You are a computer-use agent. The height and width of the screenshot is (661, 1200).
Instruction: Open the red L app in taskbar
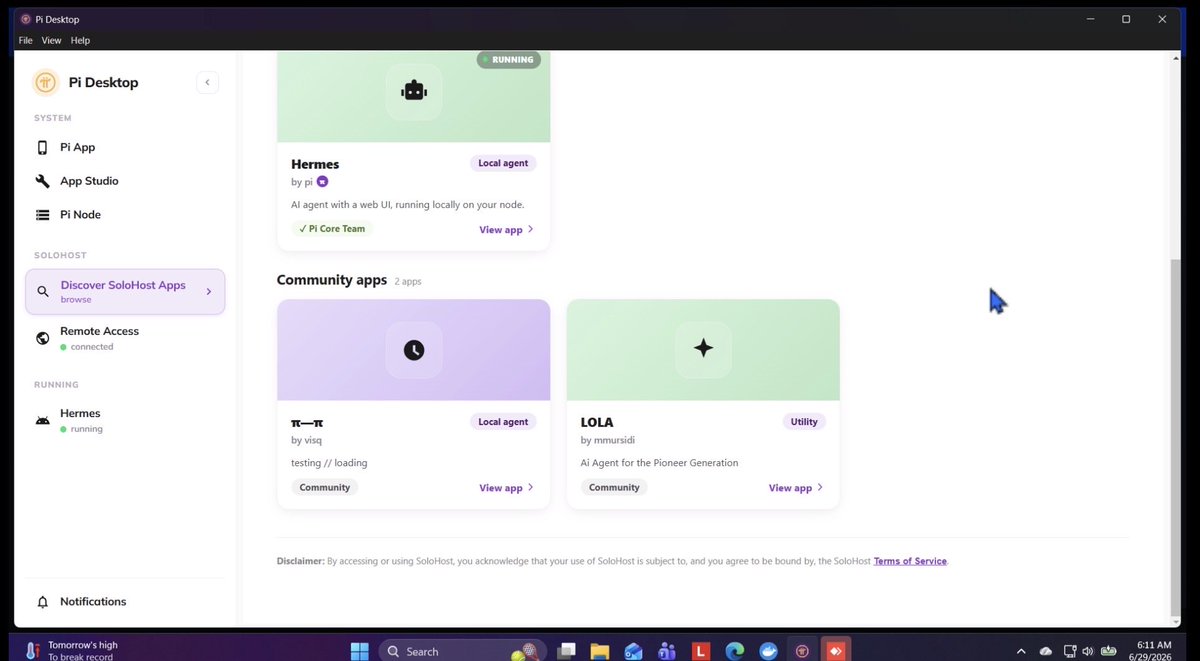click(x=701, y=651)
